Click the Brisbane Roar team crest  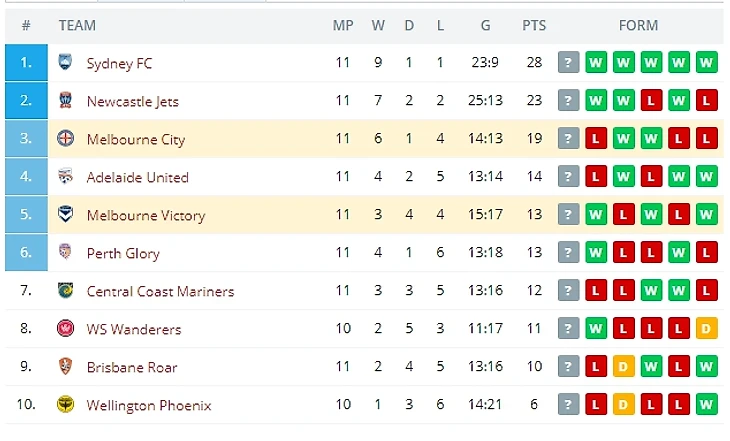coord(66,367)
